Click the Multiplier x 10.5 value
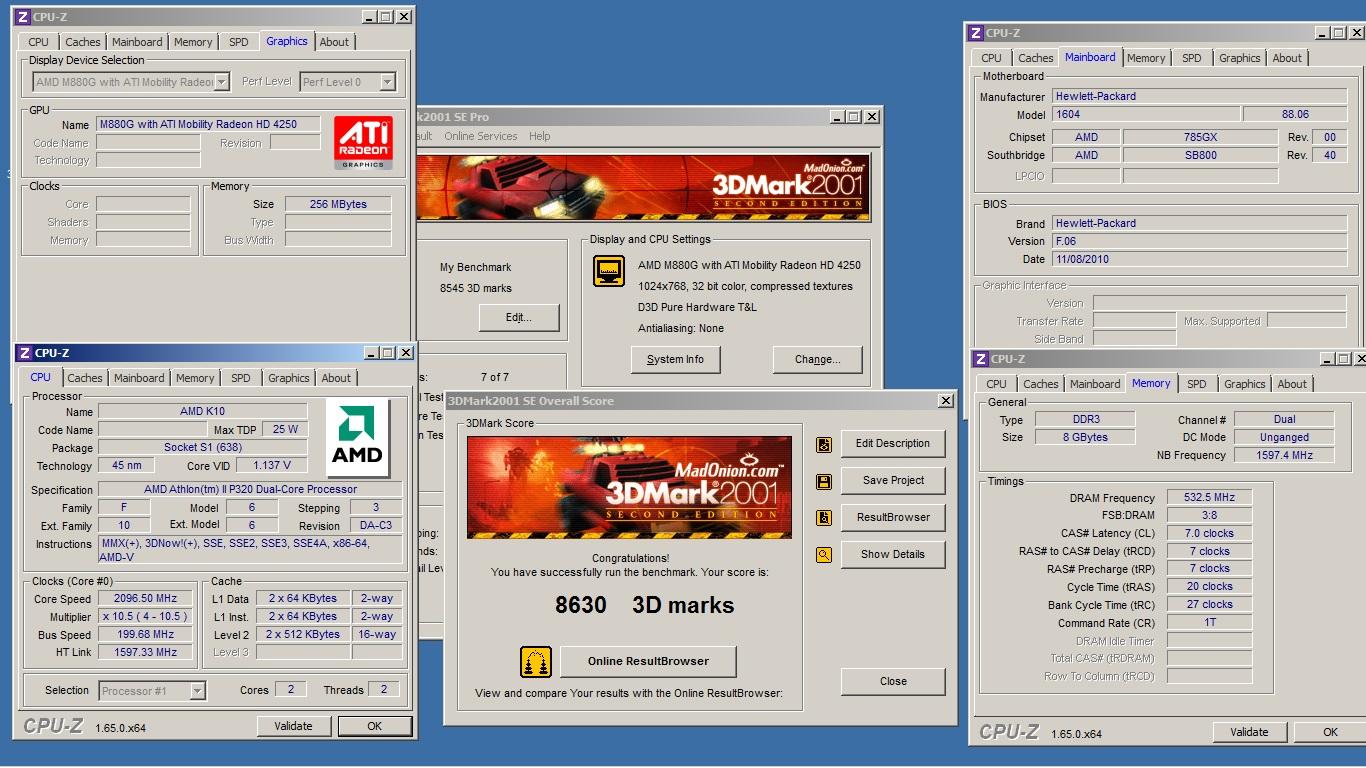1366x768 pixels. pos(145,617)
